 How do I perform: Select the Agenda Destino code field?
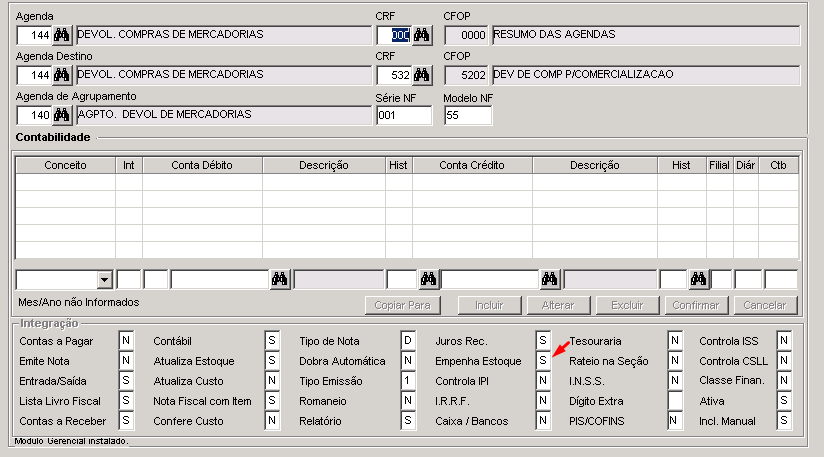[34, 75]
